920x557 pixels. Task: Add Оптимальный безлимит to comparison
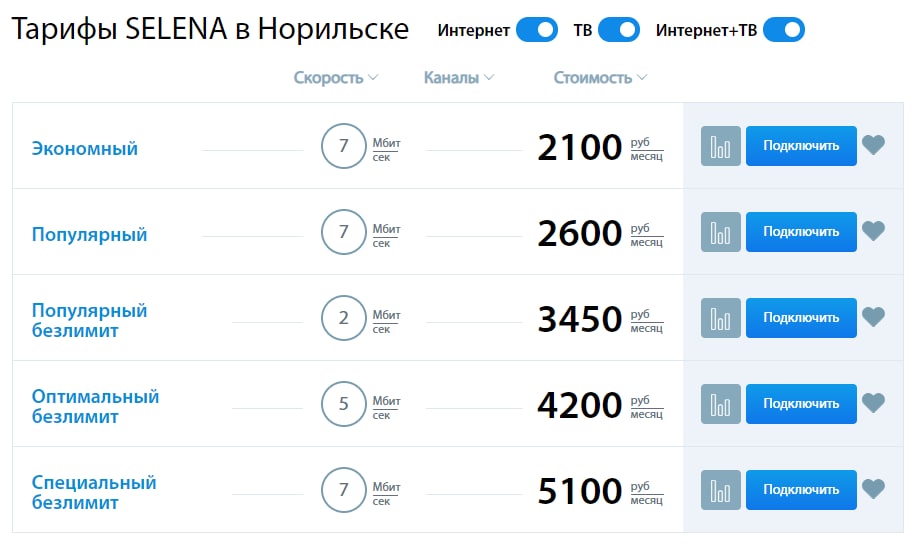coord(721,404)
